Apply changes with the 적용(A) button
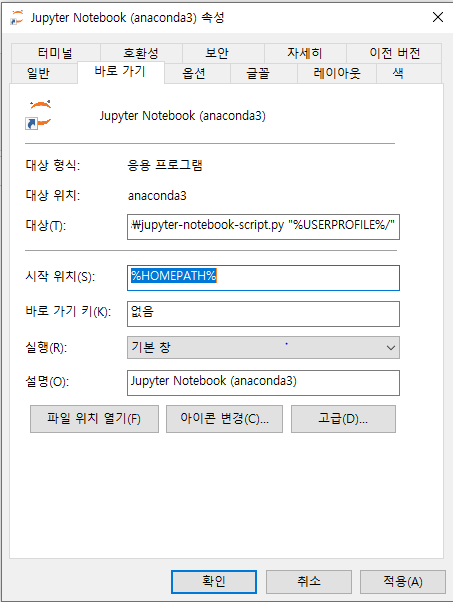The image size is (453, 602). [403, 582]
